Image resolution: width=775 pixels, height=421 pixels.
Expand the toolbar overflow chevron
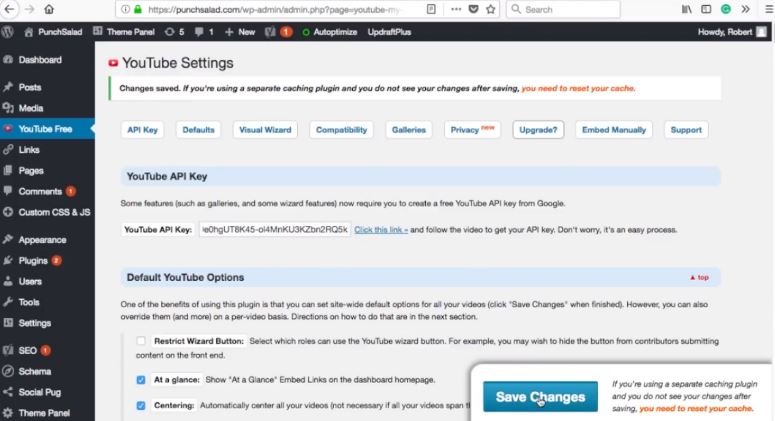point(745,9)
